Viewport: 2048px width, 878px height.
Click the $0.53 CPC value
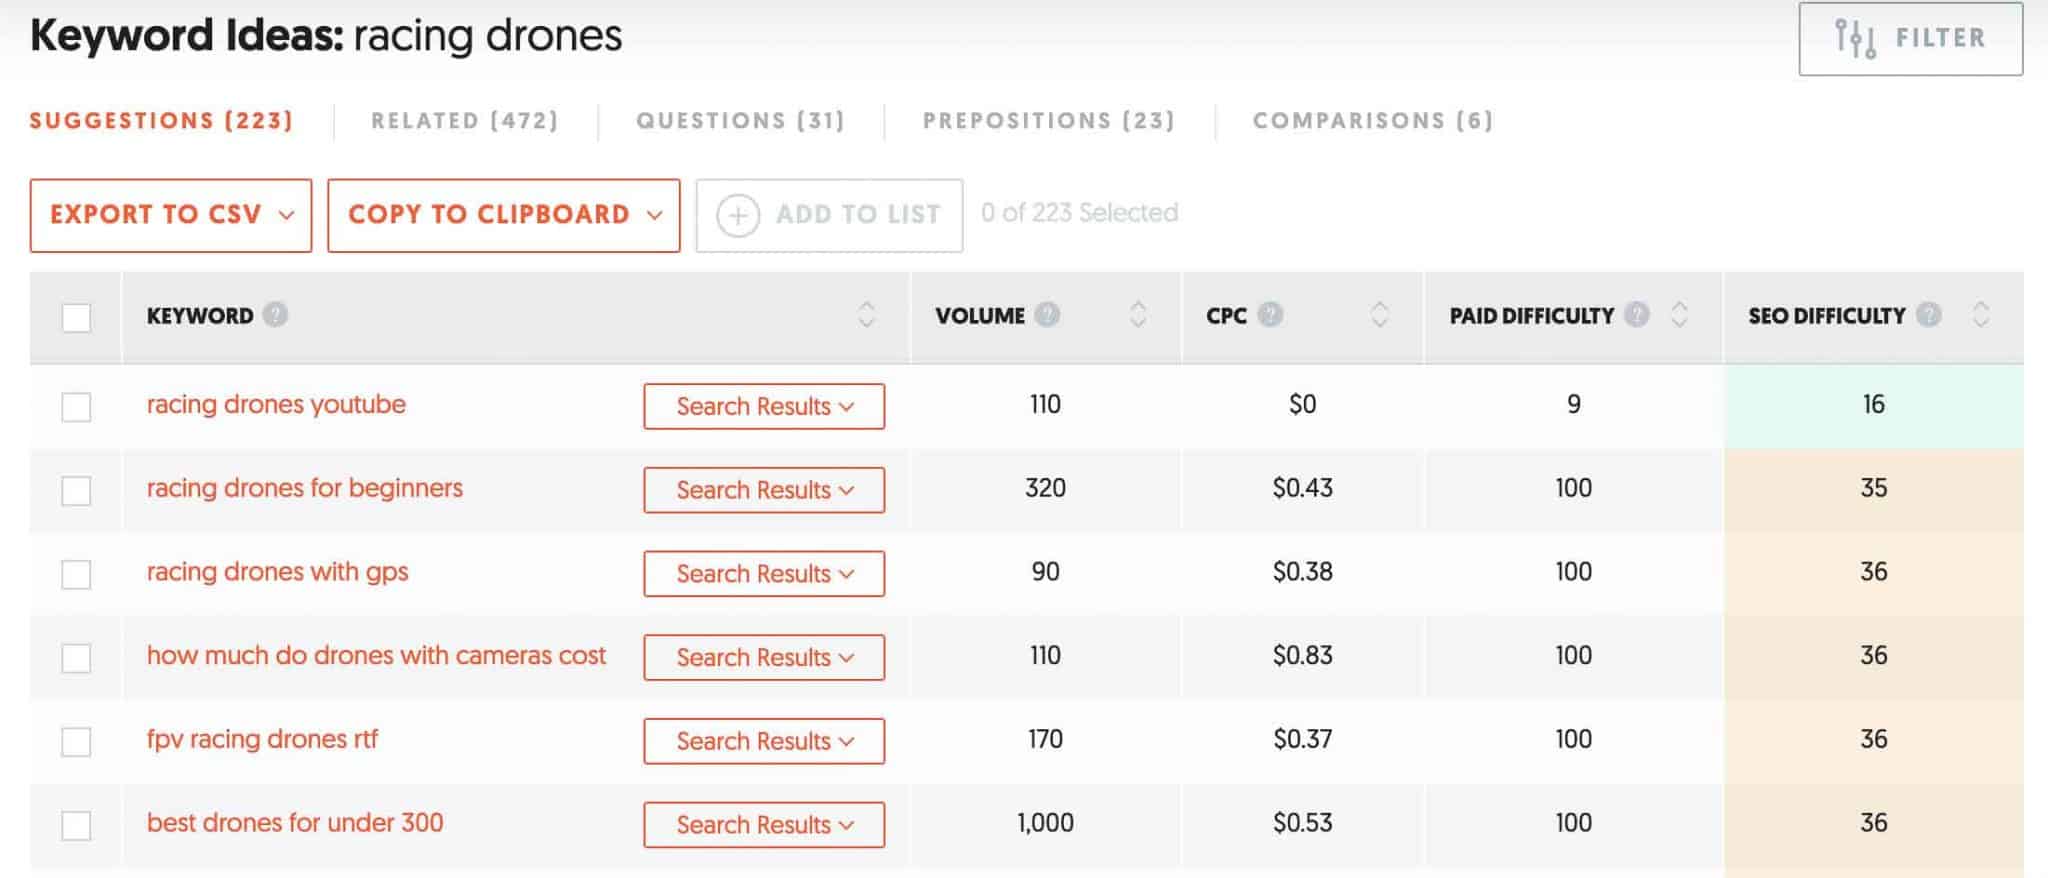coord(1302,823)
